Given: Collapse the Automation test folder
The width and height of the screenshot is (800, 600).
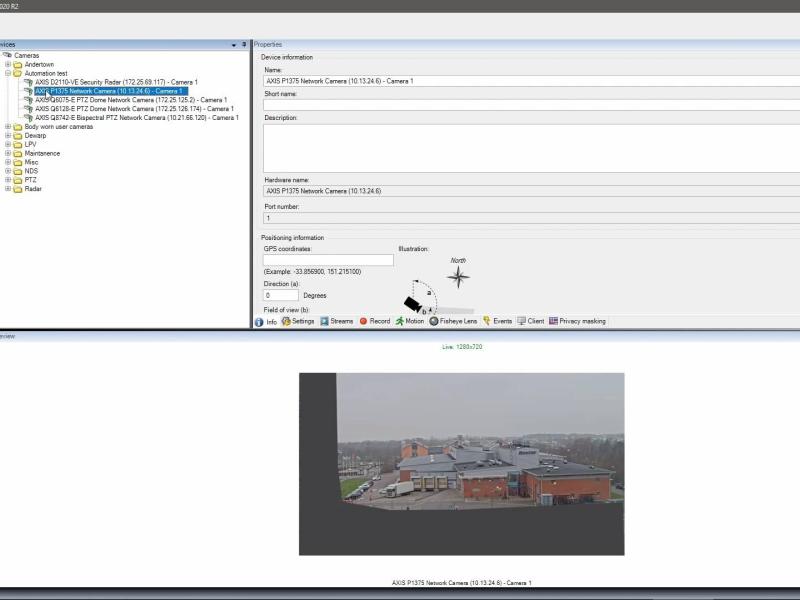Looking at the screenshot, I should pos(8,72).
